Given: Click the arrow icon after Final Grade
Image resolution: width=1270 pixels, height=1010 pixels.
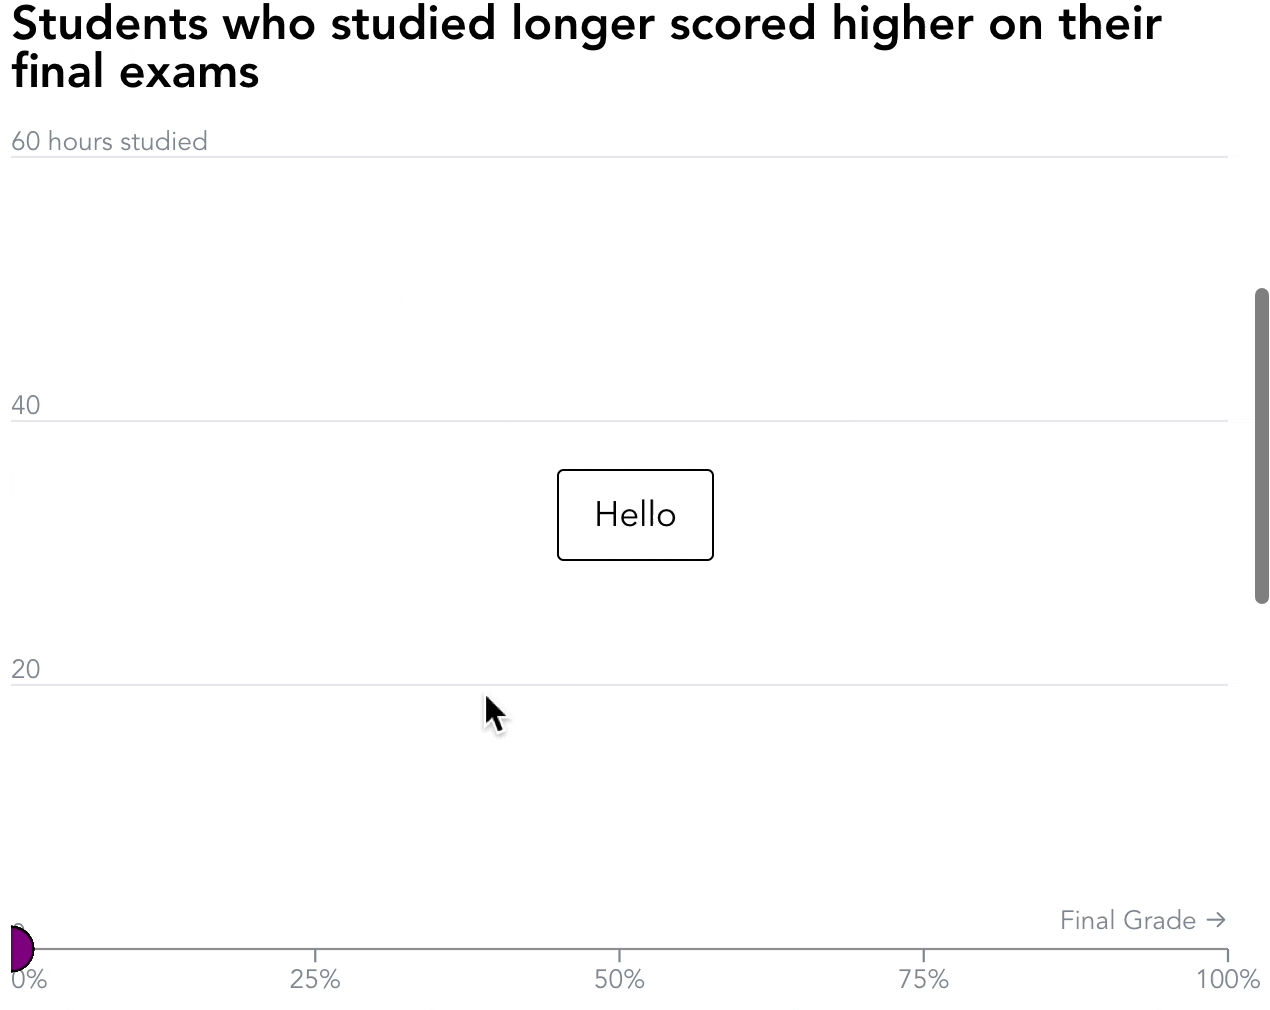Looking at the screenshot, I should pos(1216,920).
